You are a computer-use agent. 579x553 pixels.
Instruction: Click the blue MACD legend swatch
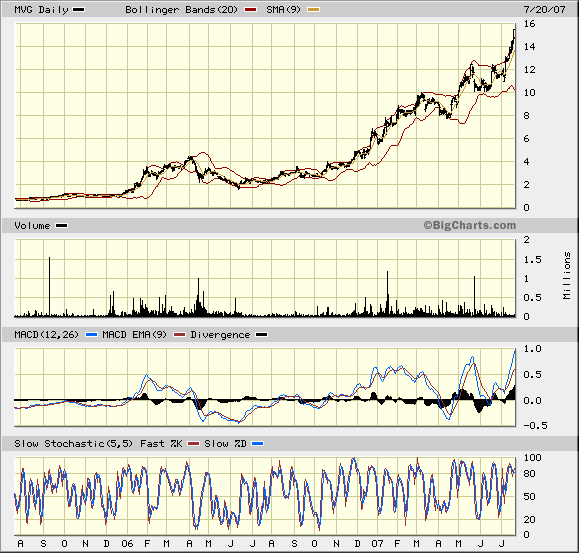coord(91,335)
